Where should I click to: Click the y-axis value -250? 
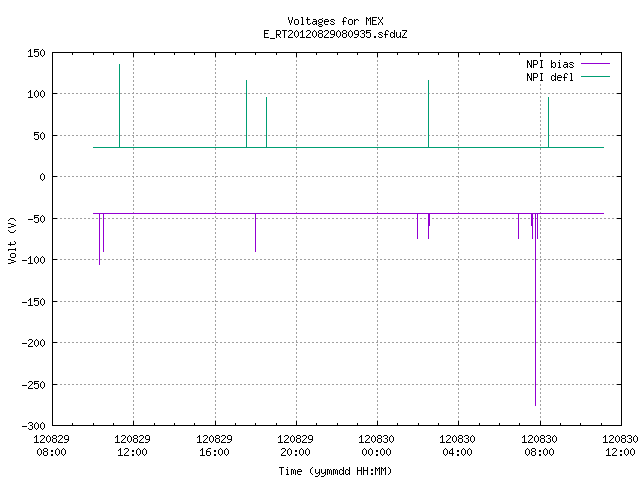pos(33,385)
